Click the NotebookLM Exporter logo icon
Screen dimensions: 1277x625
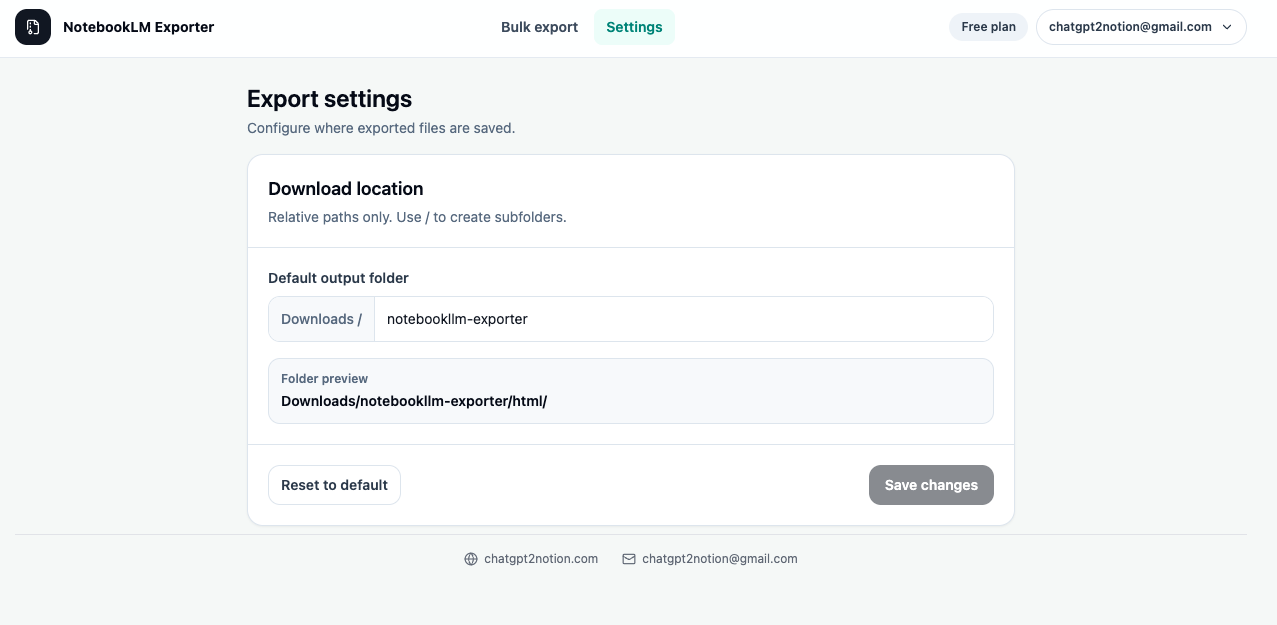click(33, 27)
